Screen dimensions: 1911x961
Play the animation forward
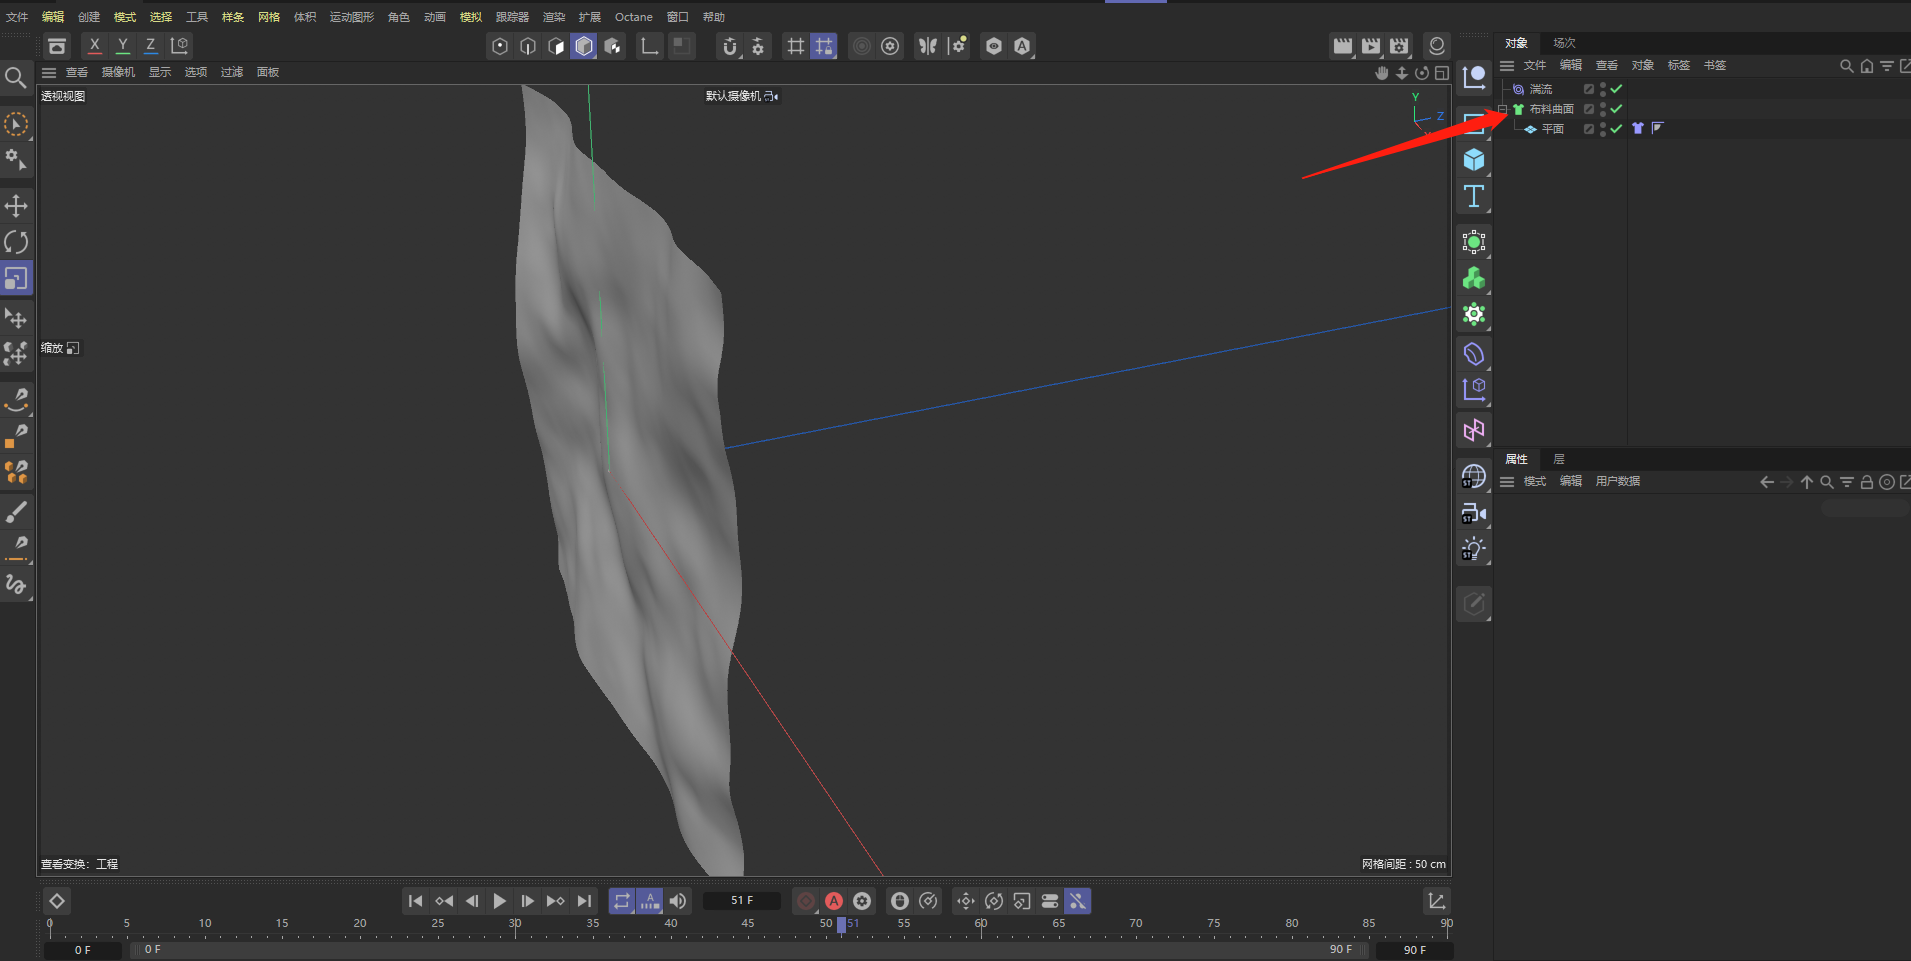click(x=499, y=901)
